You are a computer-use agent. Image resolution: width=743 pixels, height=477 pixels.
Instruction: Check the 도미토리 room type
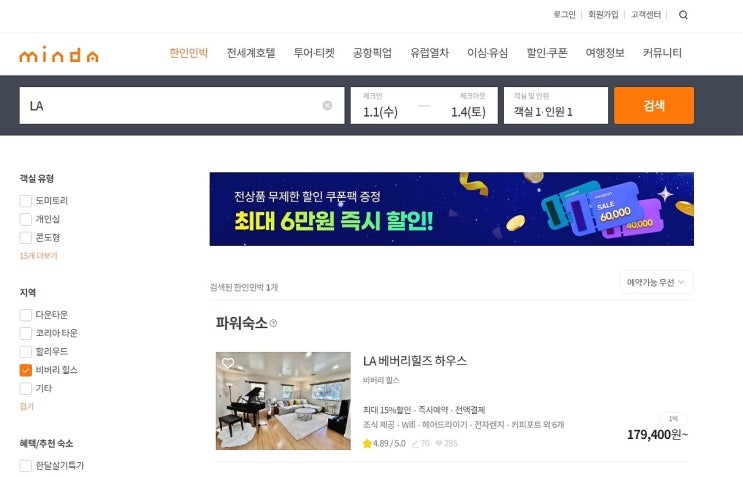[26, 201]
